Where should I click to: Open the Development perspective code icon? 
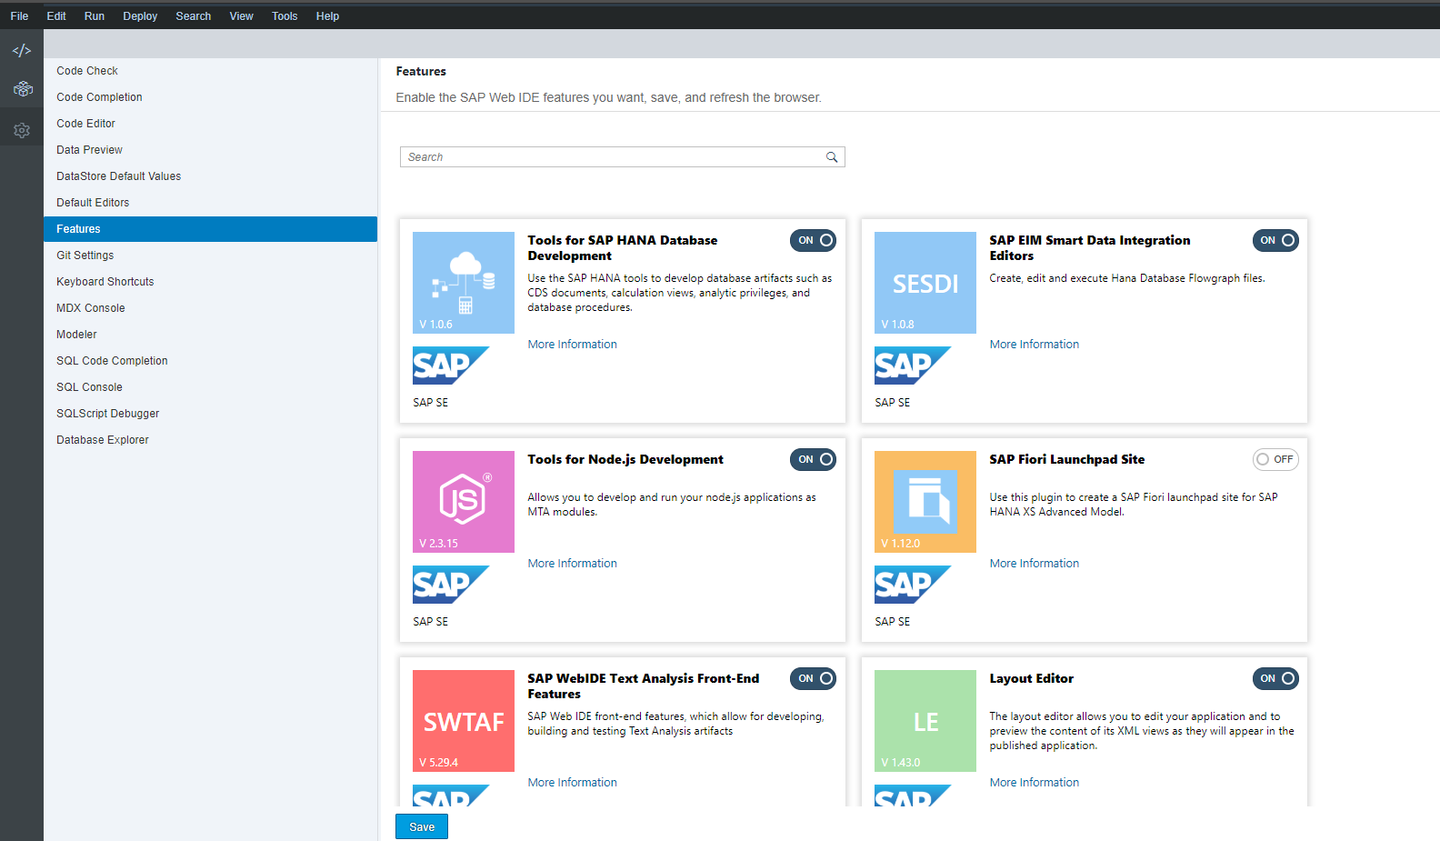(x=21, y=50)
